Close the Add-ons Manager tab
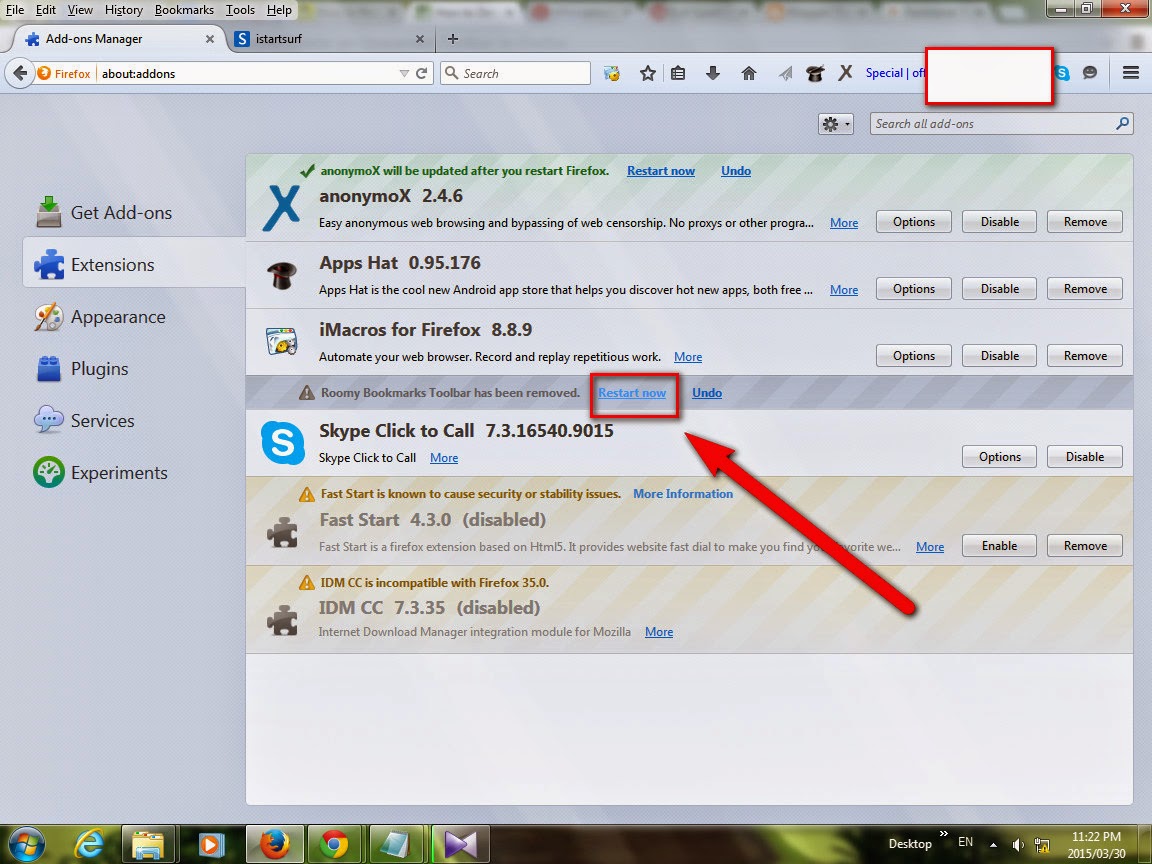This screenshot has width=1152, height=864. (209, 39)
